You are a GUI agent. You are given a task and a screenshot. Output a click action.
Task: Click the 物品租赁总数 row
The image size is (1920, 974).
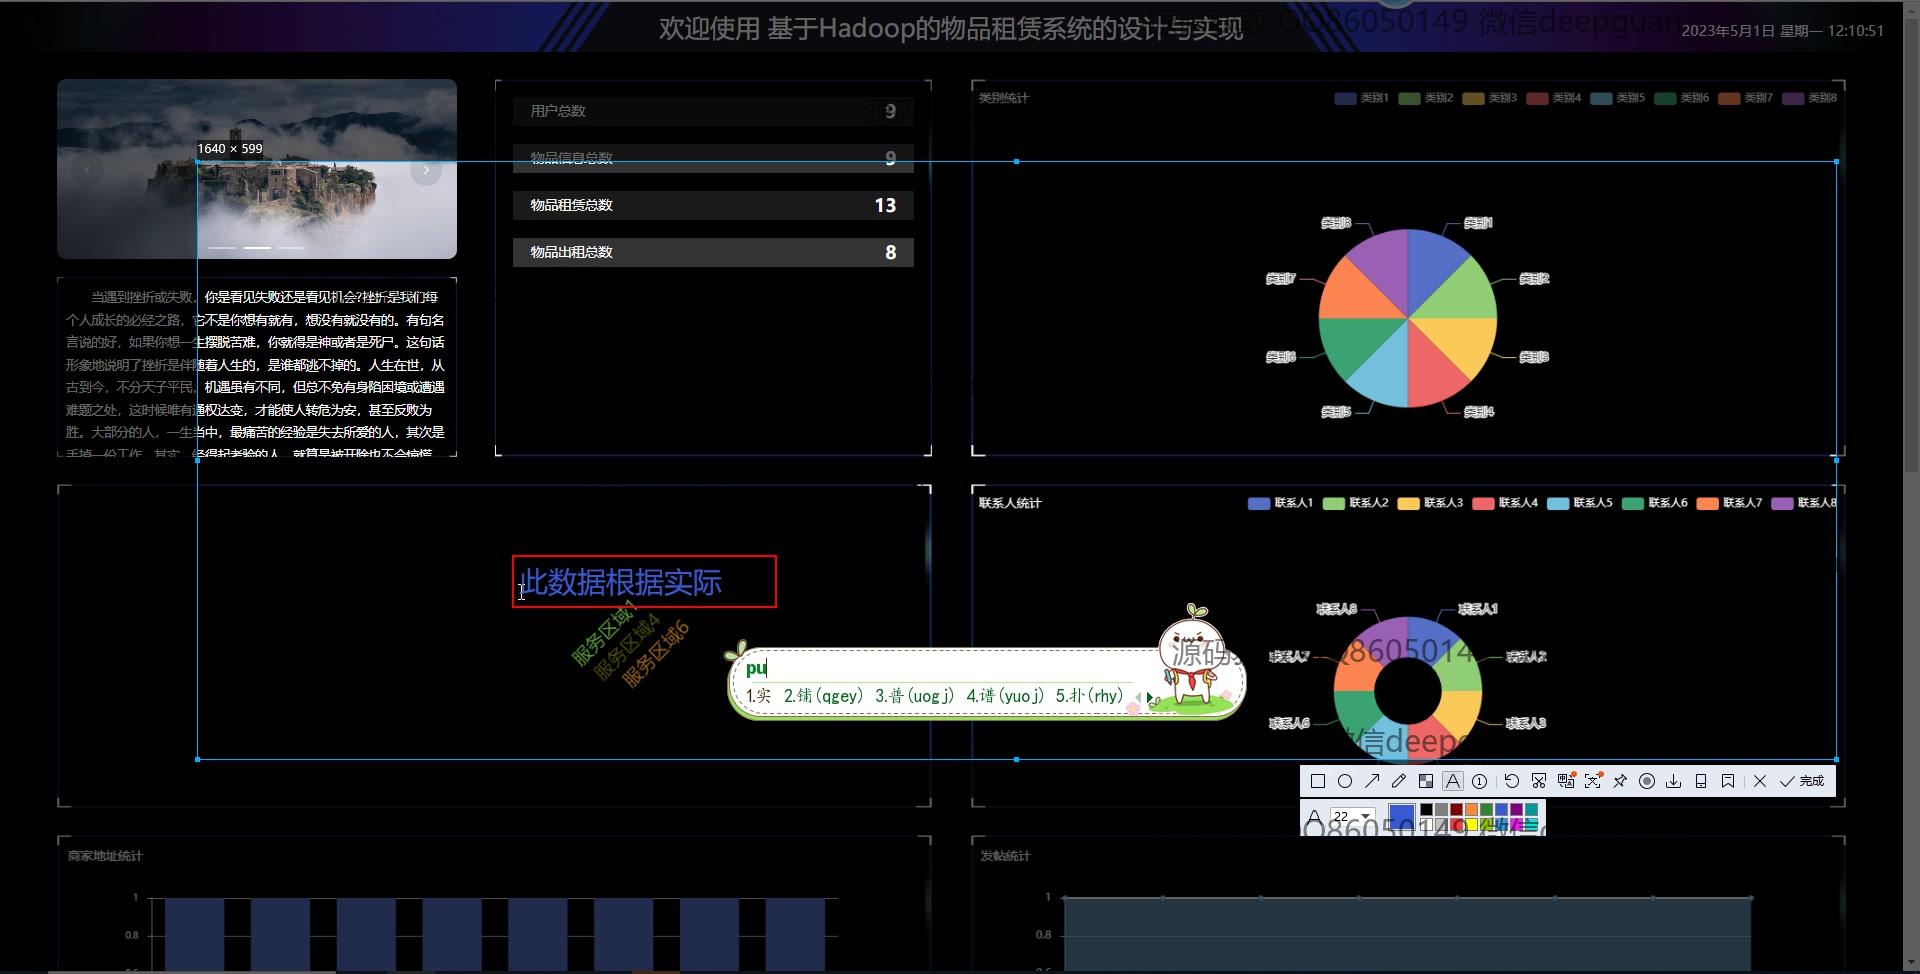[713, 205]
